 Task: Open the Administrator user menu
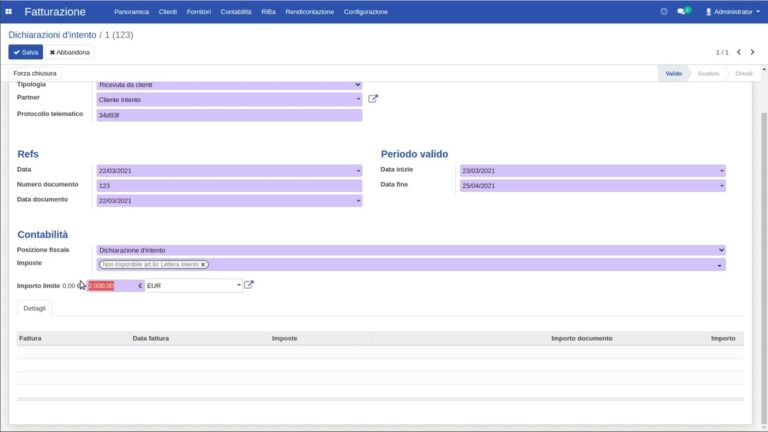point(732,11)
